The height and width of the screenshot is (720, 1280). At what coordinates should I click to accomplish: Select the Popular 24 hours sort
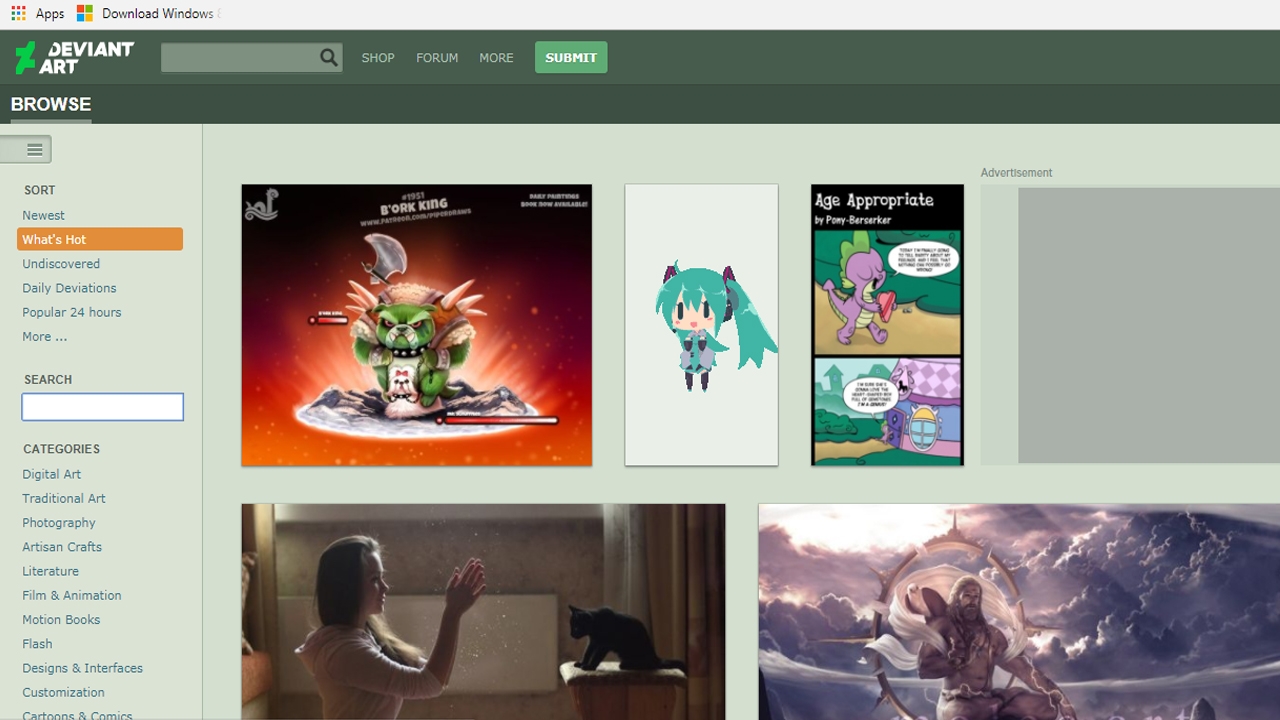coord(72,312)
